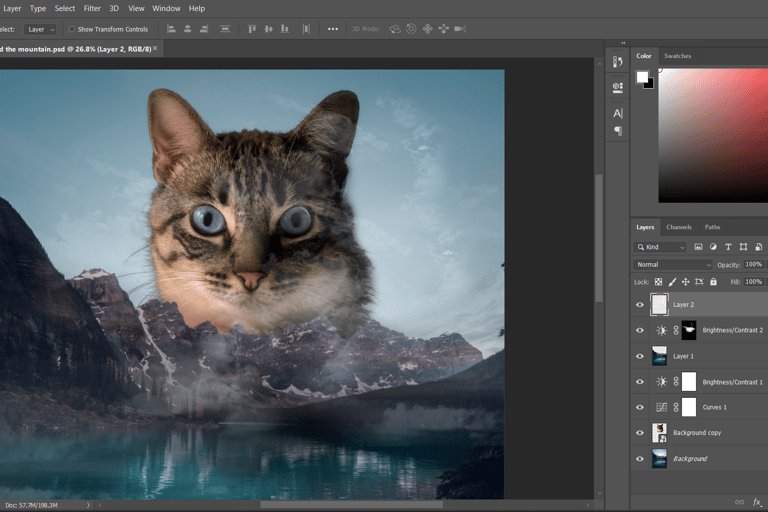Expand status bar info arrow

pos(88,505)
